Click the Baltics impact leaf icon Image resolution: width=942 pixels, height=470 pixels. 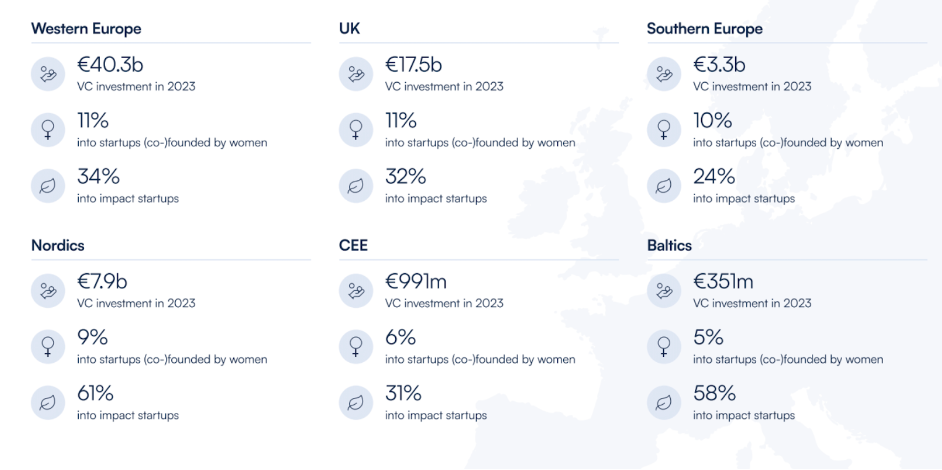click(x=664, y=403)
